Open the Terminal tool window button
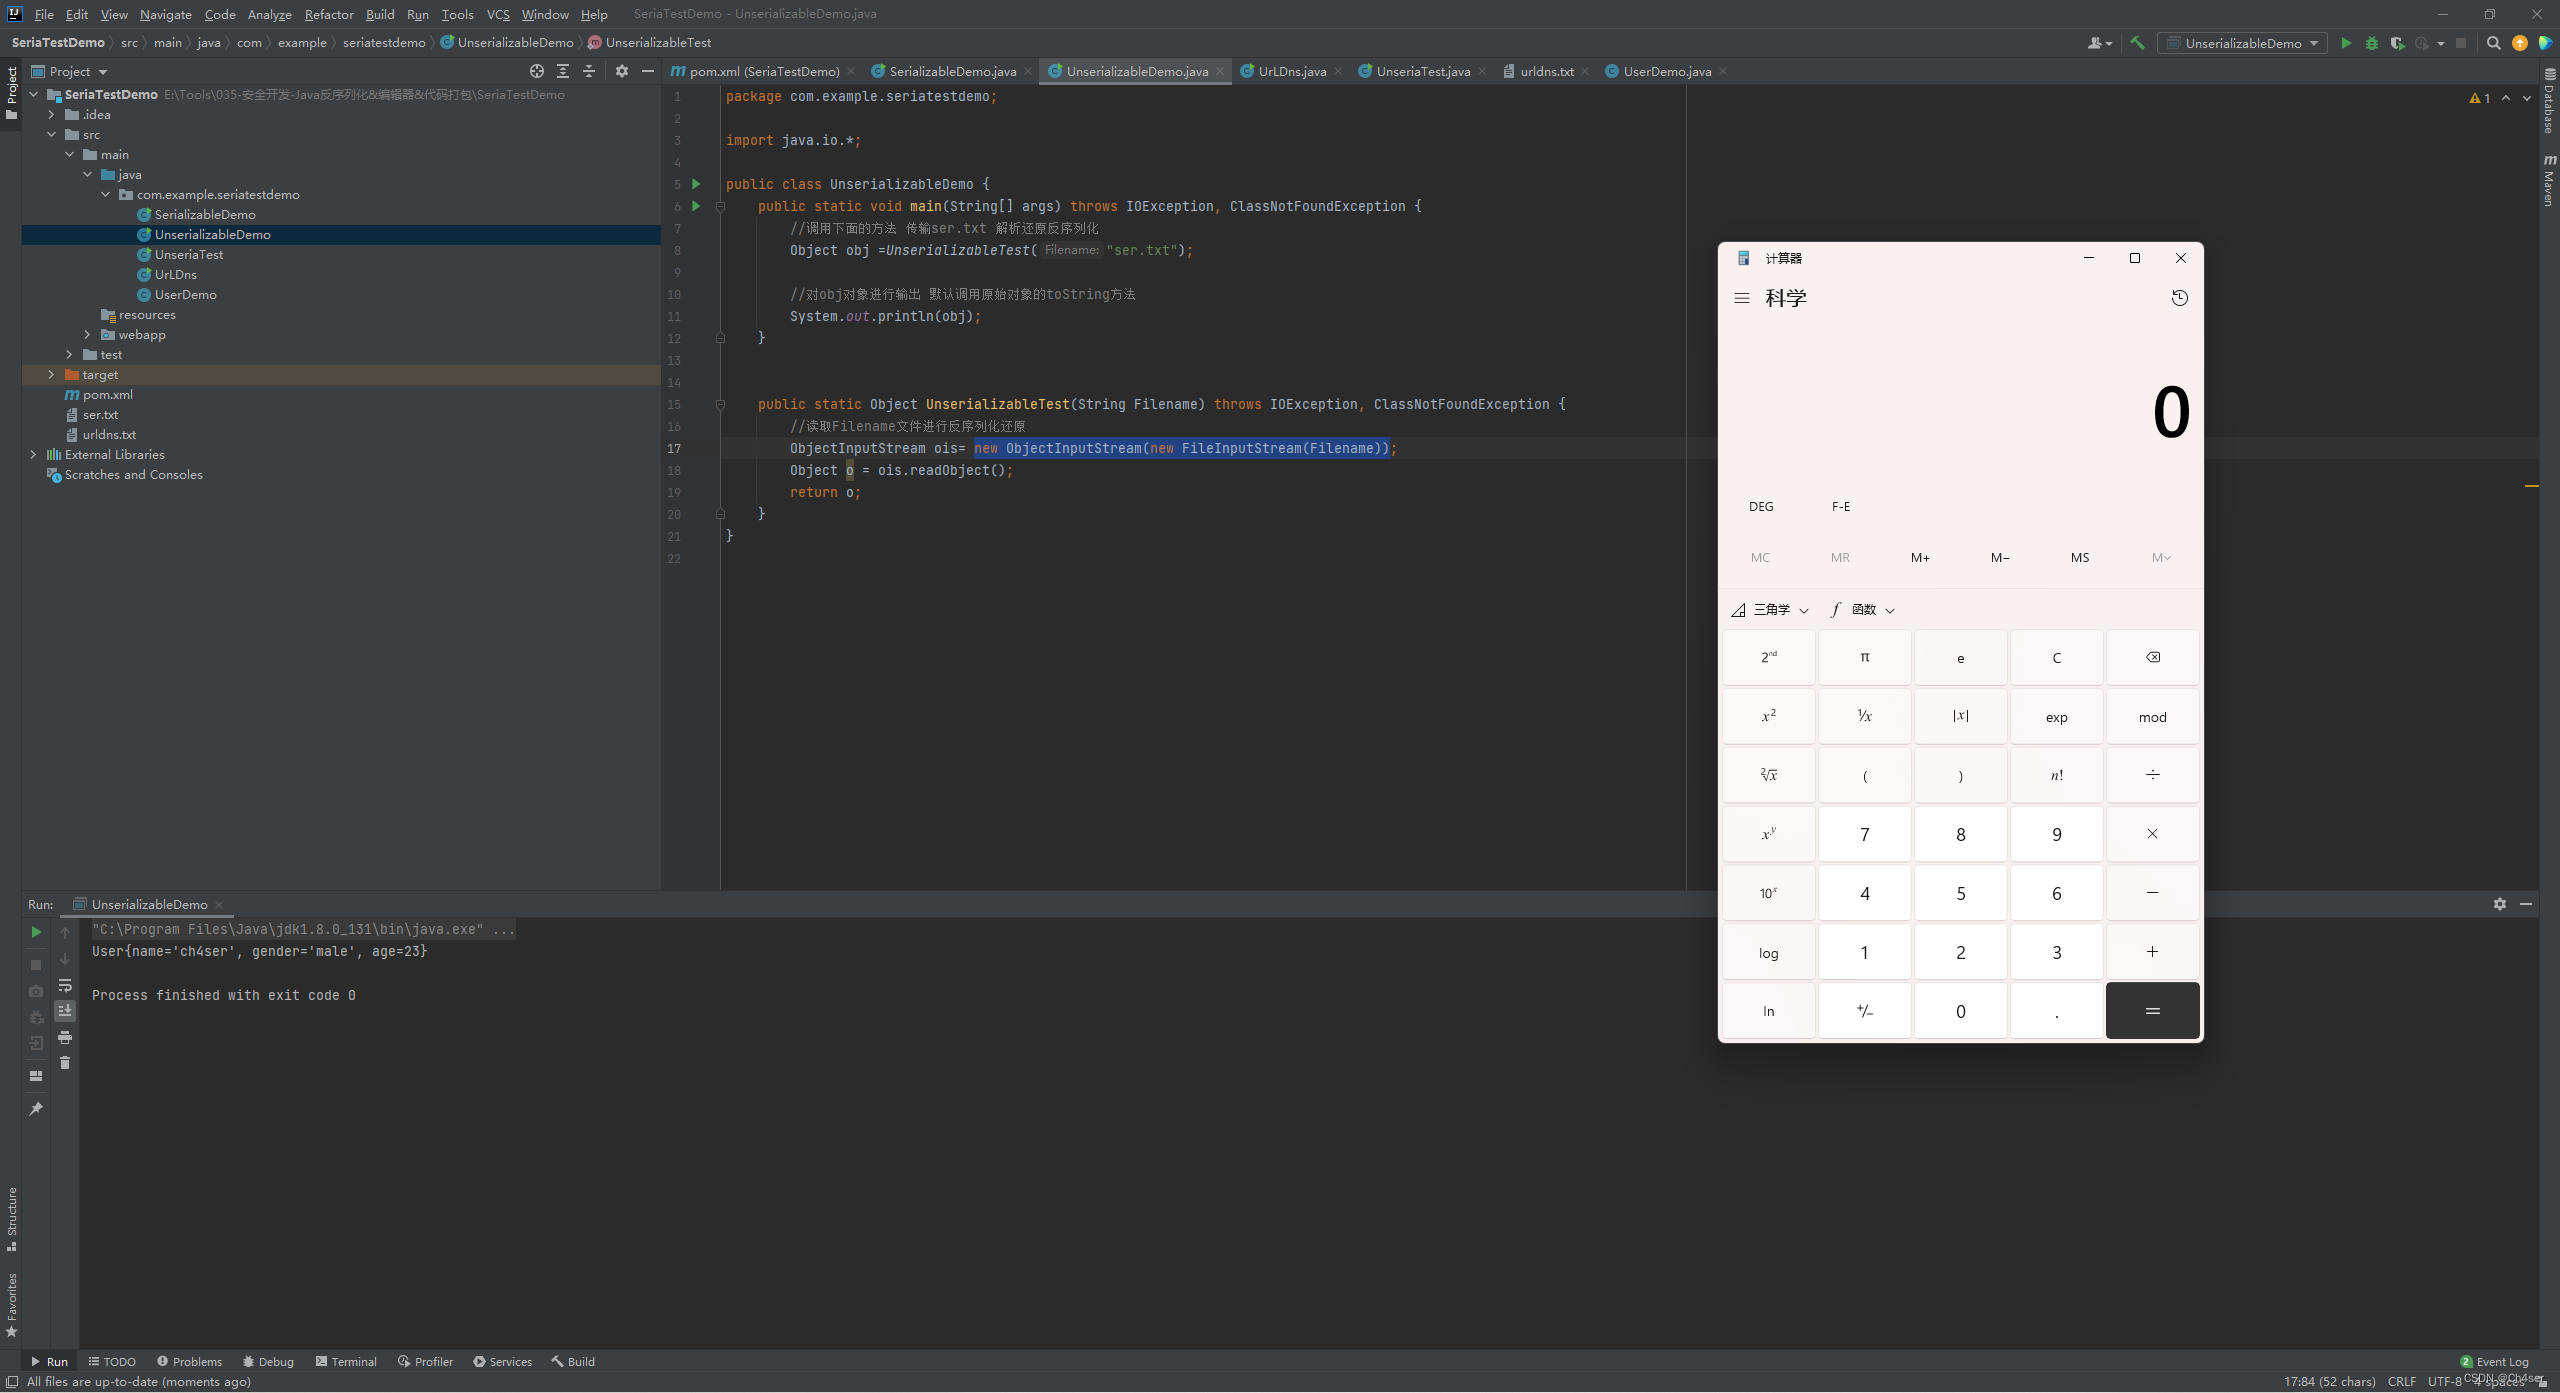 point(346,1361)
